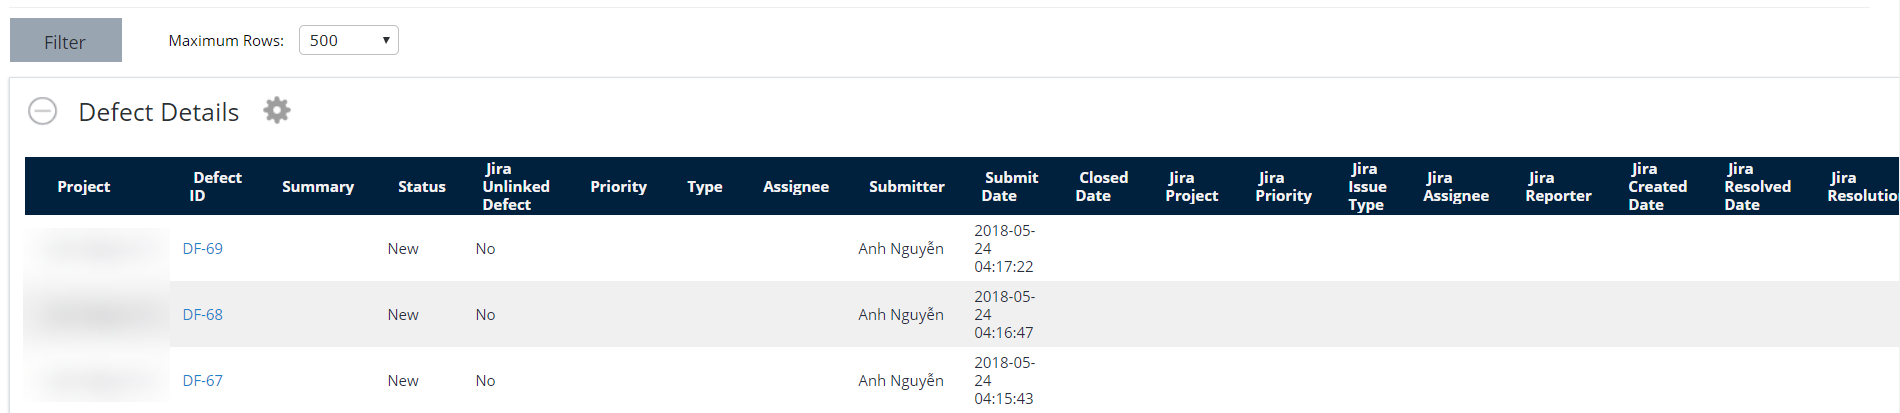Sort by Jira Priority column header

coord(1283,187)
